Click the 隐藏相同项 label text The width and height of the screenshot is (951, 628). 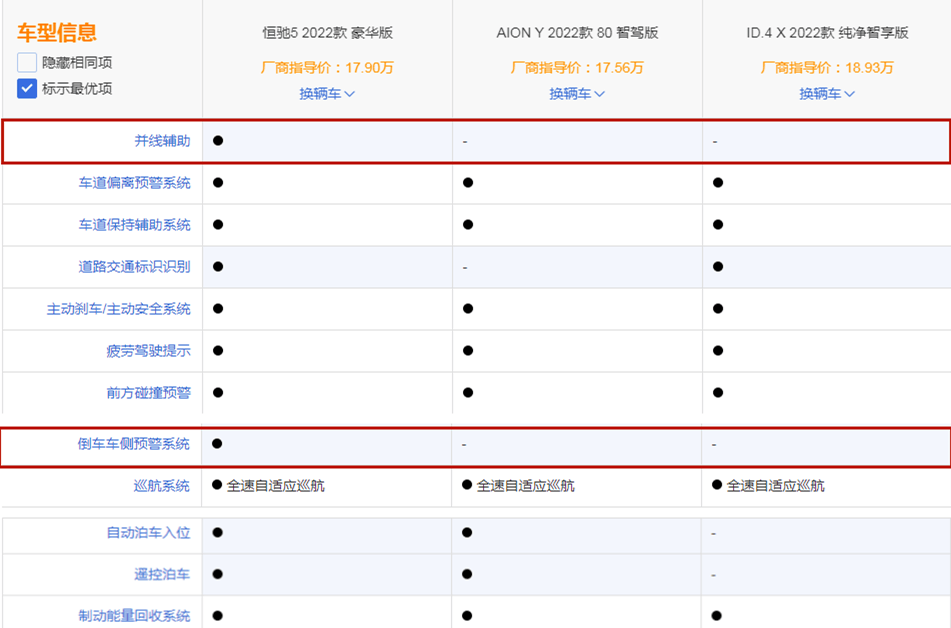click(77, 62)
